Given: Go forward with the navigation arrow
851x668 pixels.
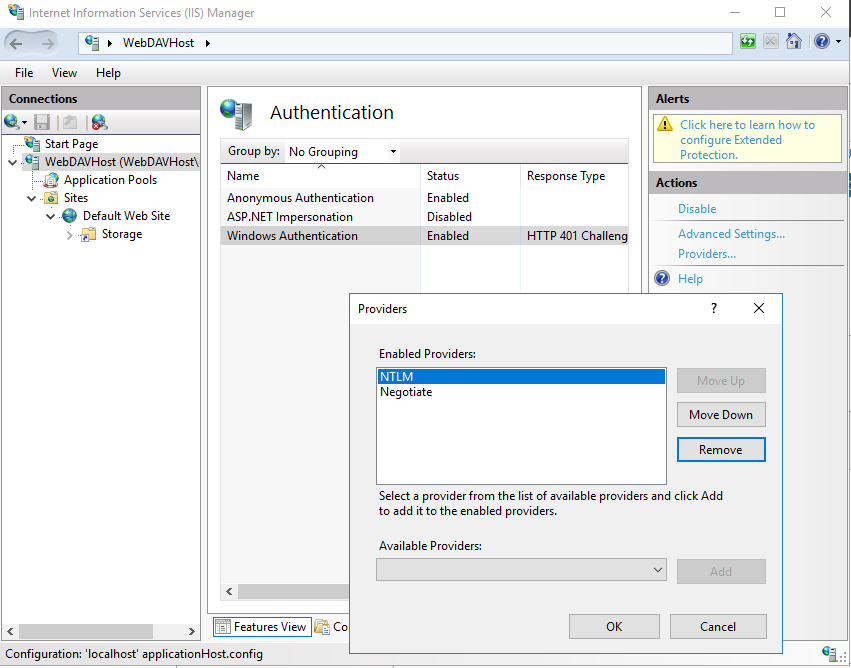Looking at the screenshot, I should click(48, 43).
